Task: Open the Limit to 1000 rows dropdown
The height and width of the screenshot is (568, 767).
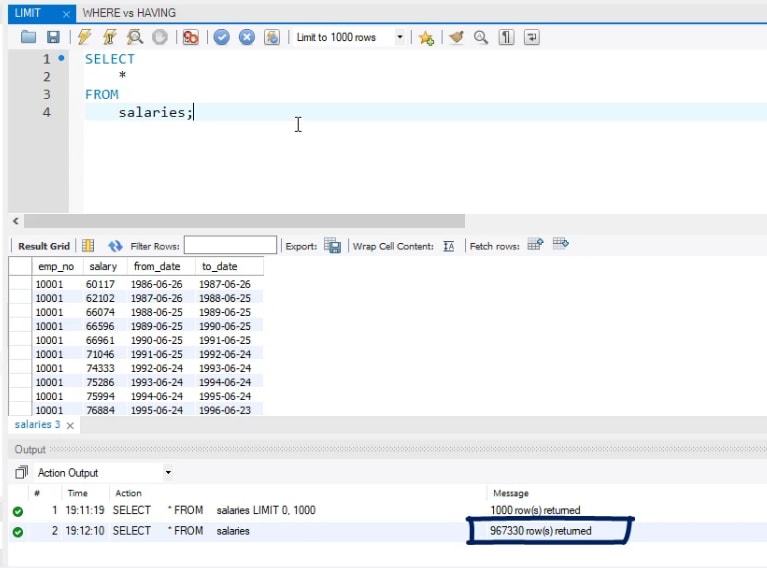Action: coord(400,37)
